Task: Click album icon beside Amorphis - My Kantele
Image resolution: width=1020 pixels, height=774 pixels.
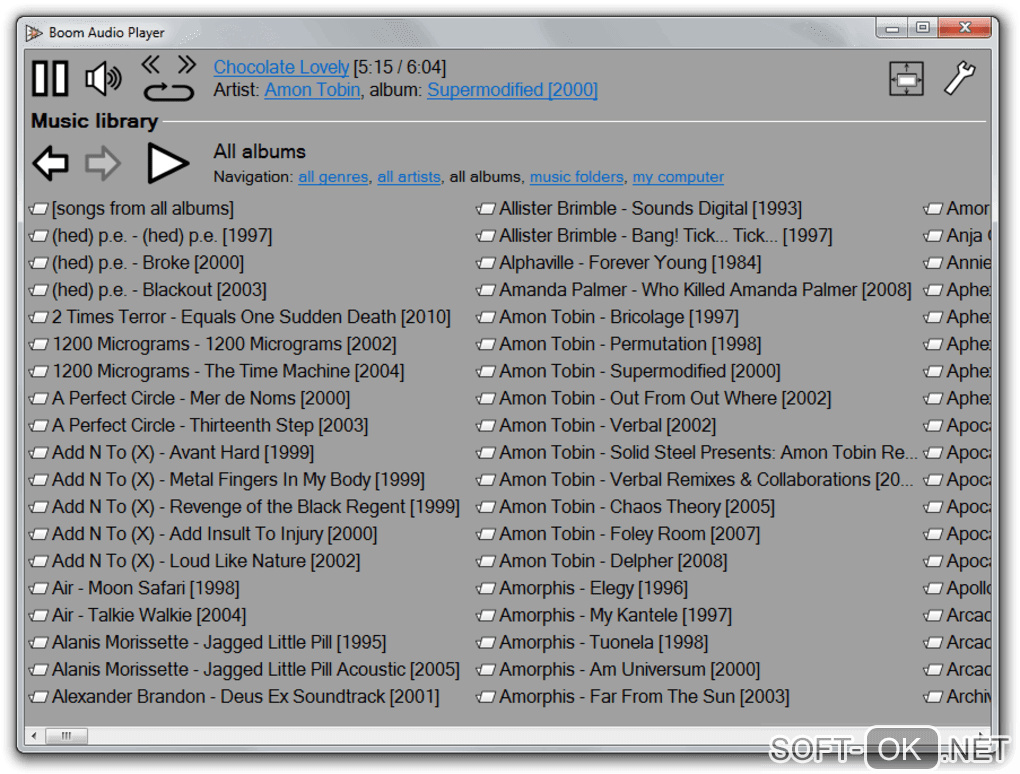Action: pyautogui.click(x=486, y=616)
